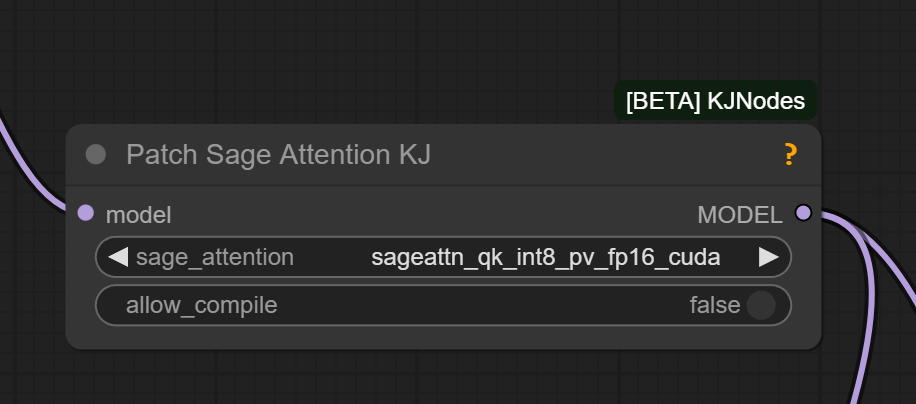Open the orange question mark help

pos(790,154)
